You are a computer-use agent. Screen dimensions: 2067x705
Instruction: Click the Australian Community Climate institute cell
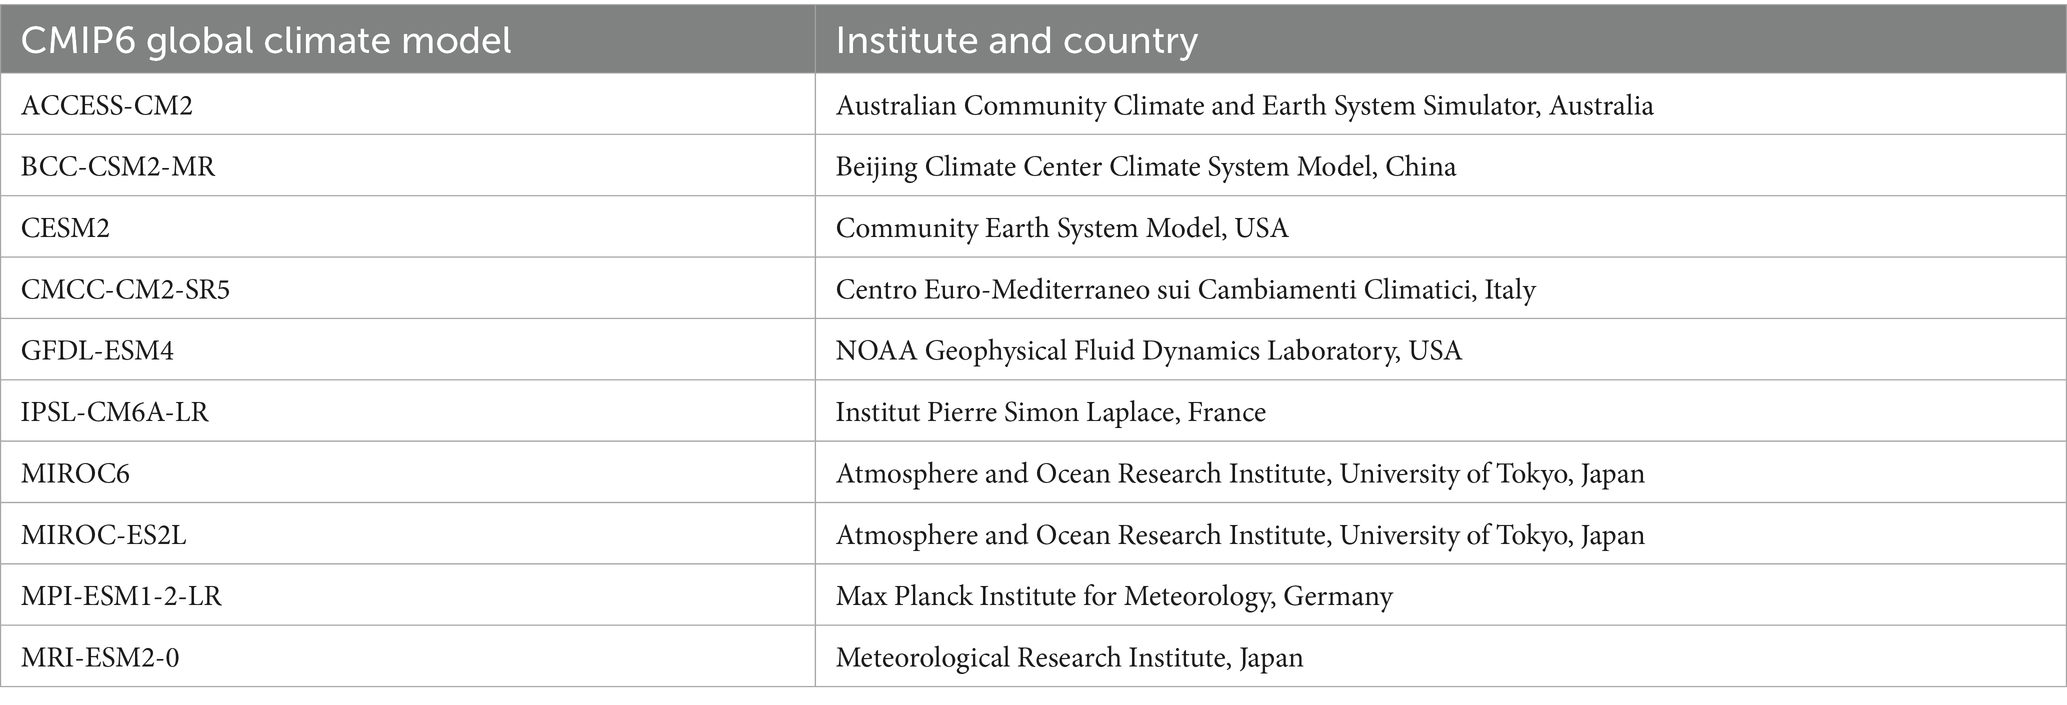click(1441, 104)
